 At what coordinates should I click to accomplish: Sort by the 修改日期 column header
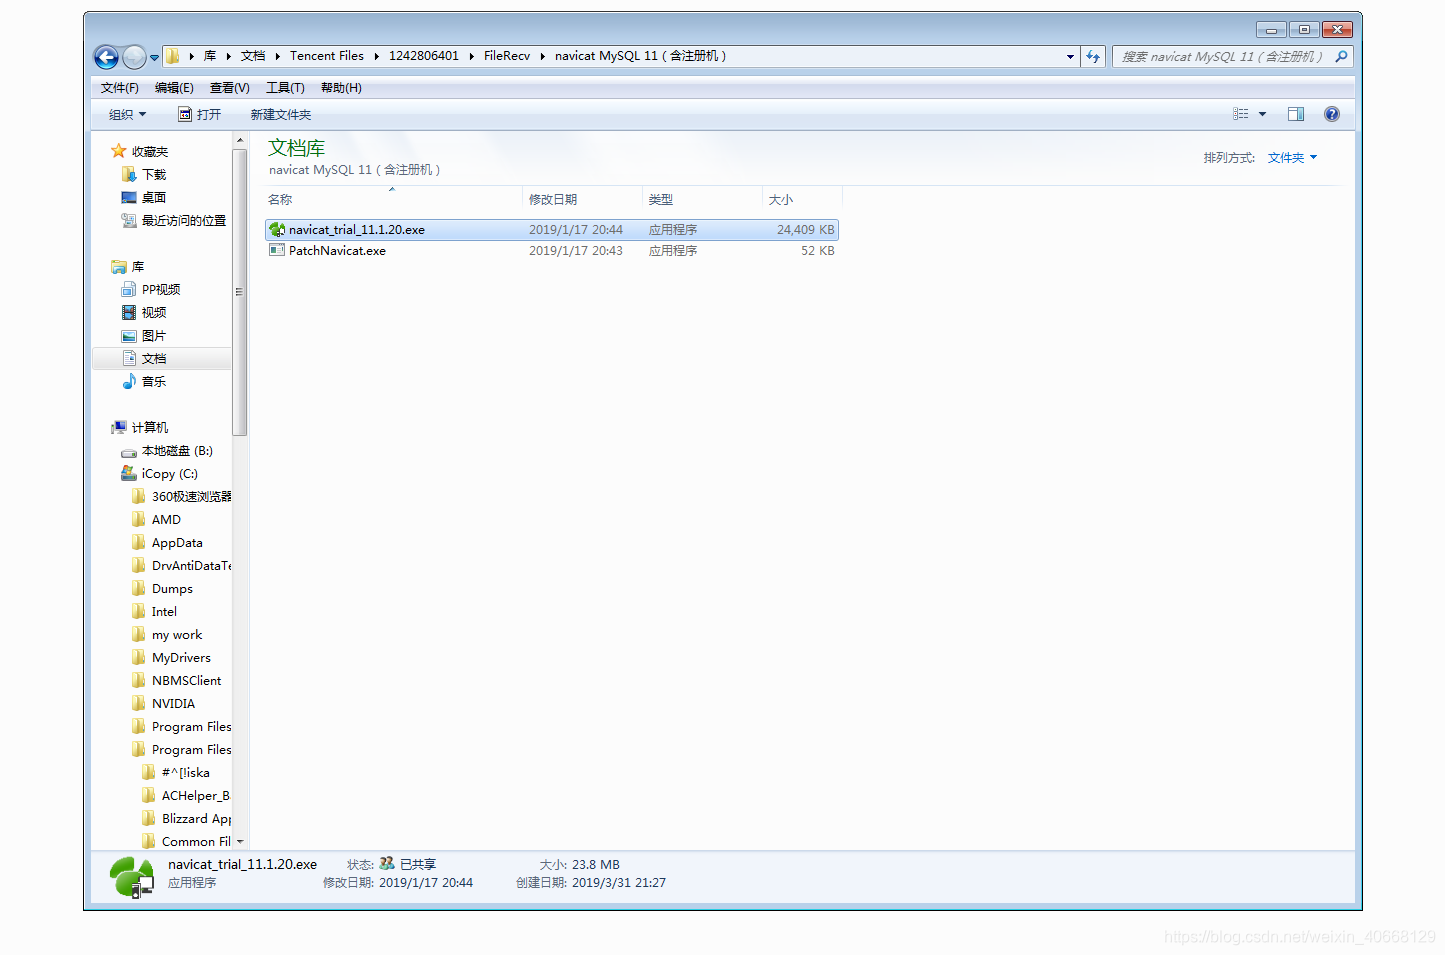(583, 199)
